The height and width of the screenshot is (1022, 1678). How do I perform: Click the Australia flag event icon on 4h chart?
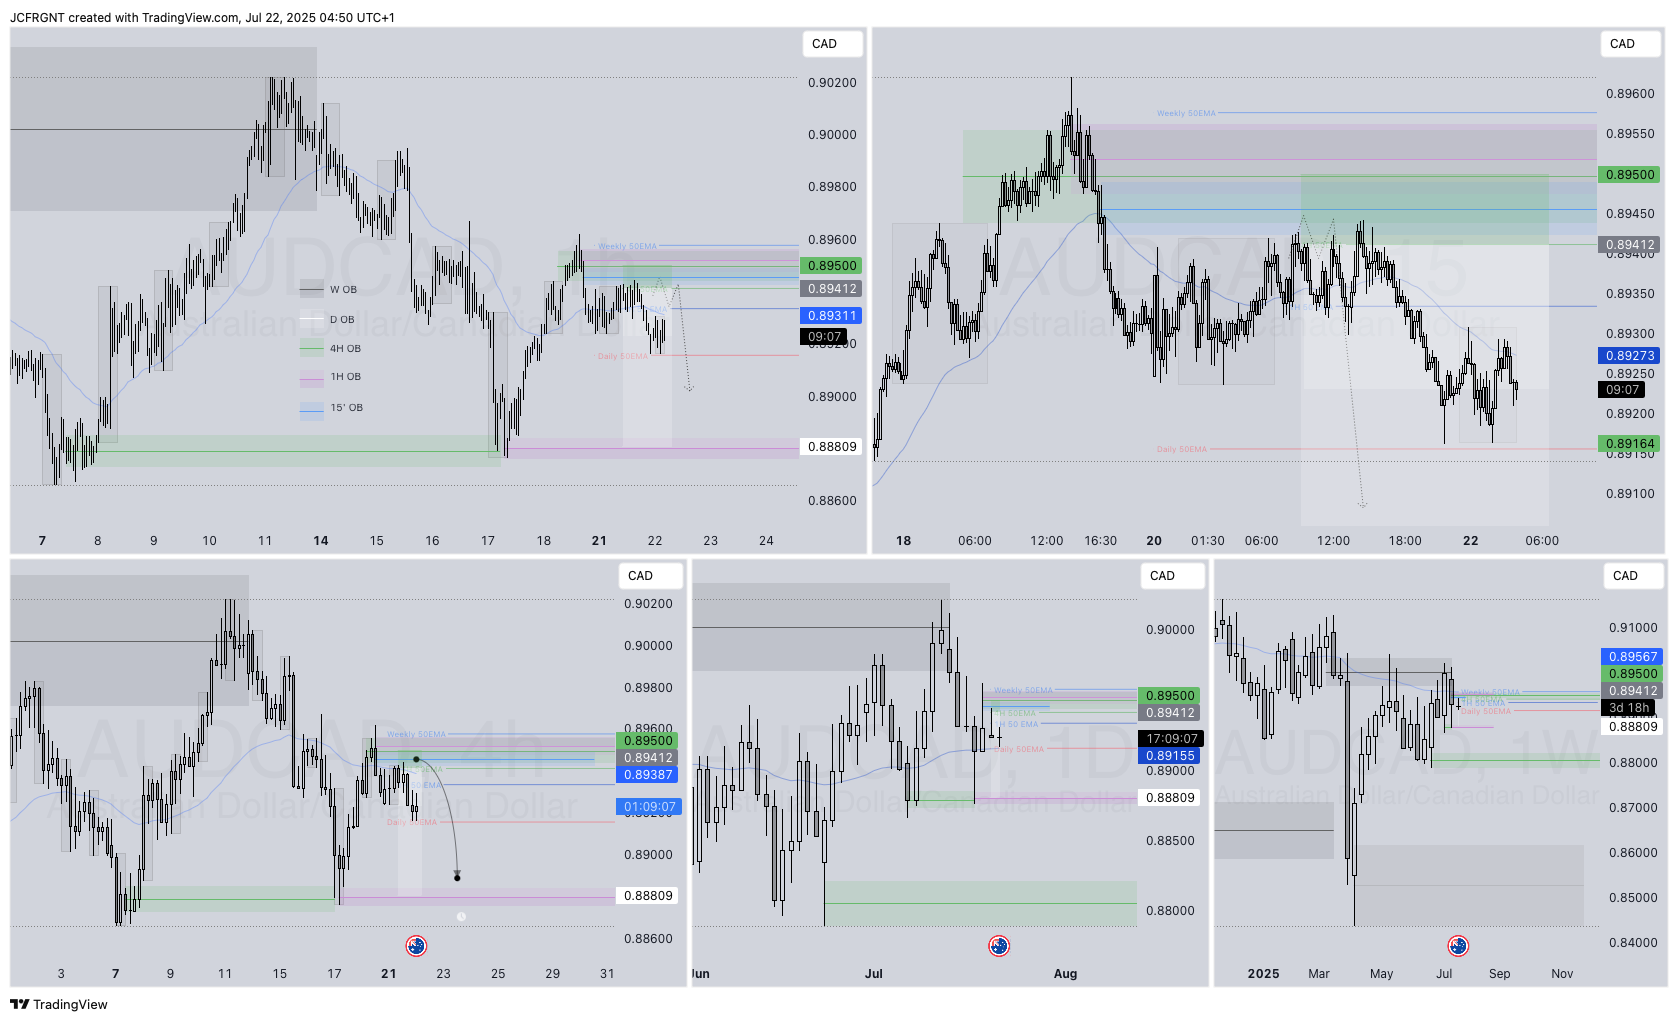(x=417, y=946)
